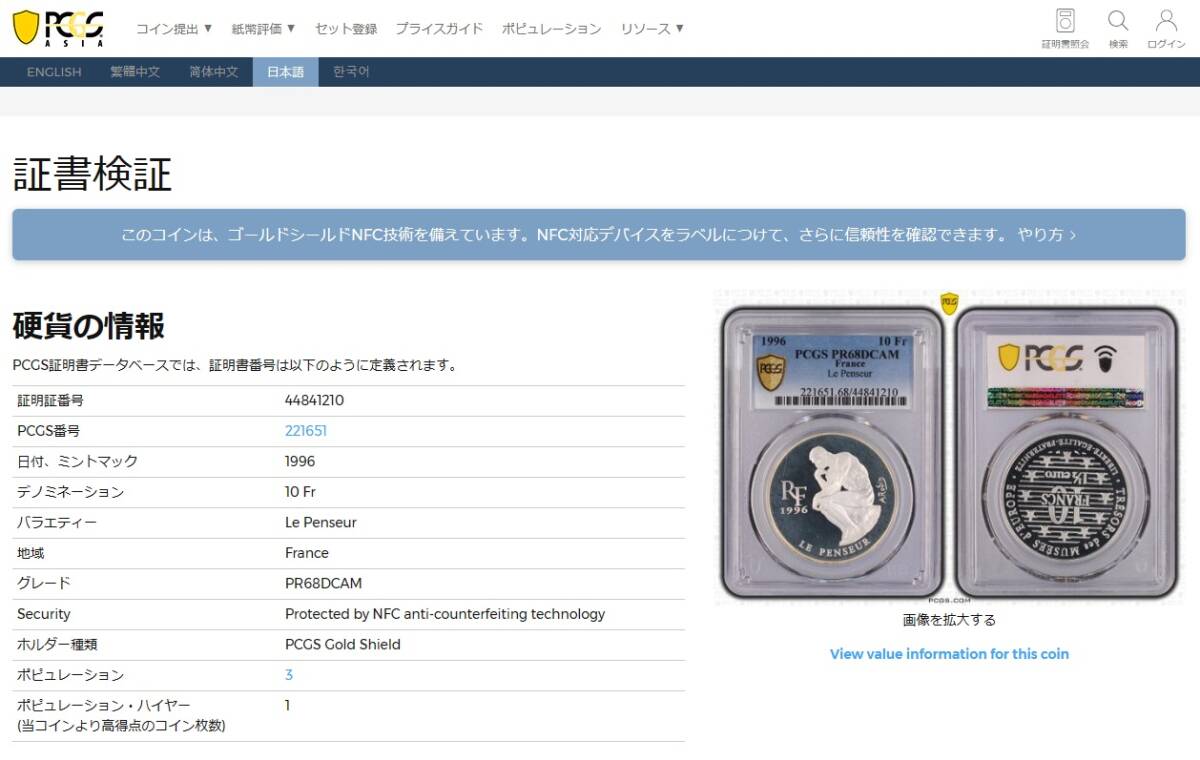Open the 検索 search magnifier icon
This screenshot has width=1200, height=760.
click(1118, 28)
